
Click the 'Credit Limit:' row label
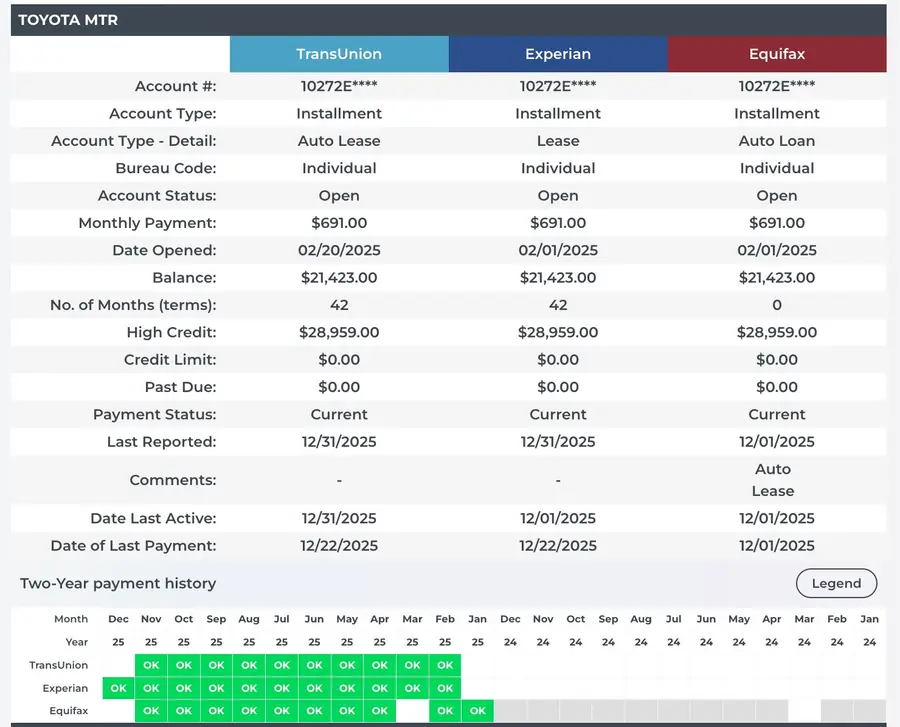click(170, 360)
